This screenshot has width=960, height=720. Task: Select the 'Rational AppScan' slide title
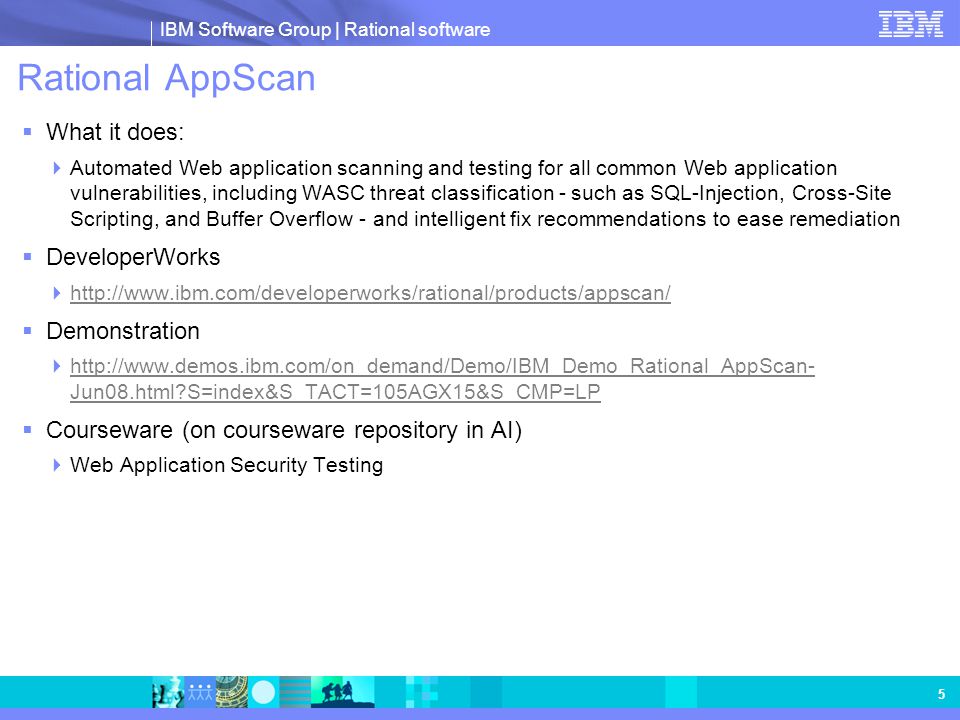point(166,78)
